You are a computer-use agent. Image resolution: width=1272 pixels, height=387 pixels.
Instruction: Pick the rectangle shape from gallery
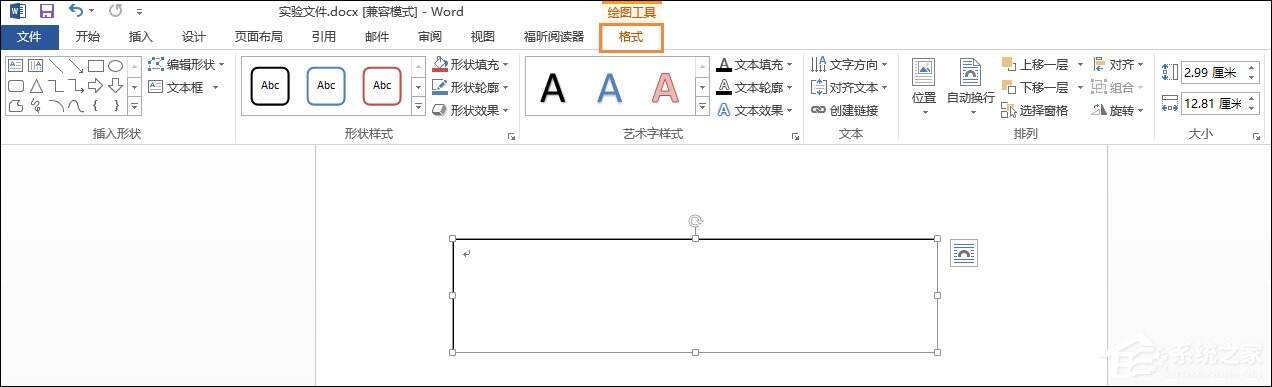96,66
